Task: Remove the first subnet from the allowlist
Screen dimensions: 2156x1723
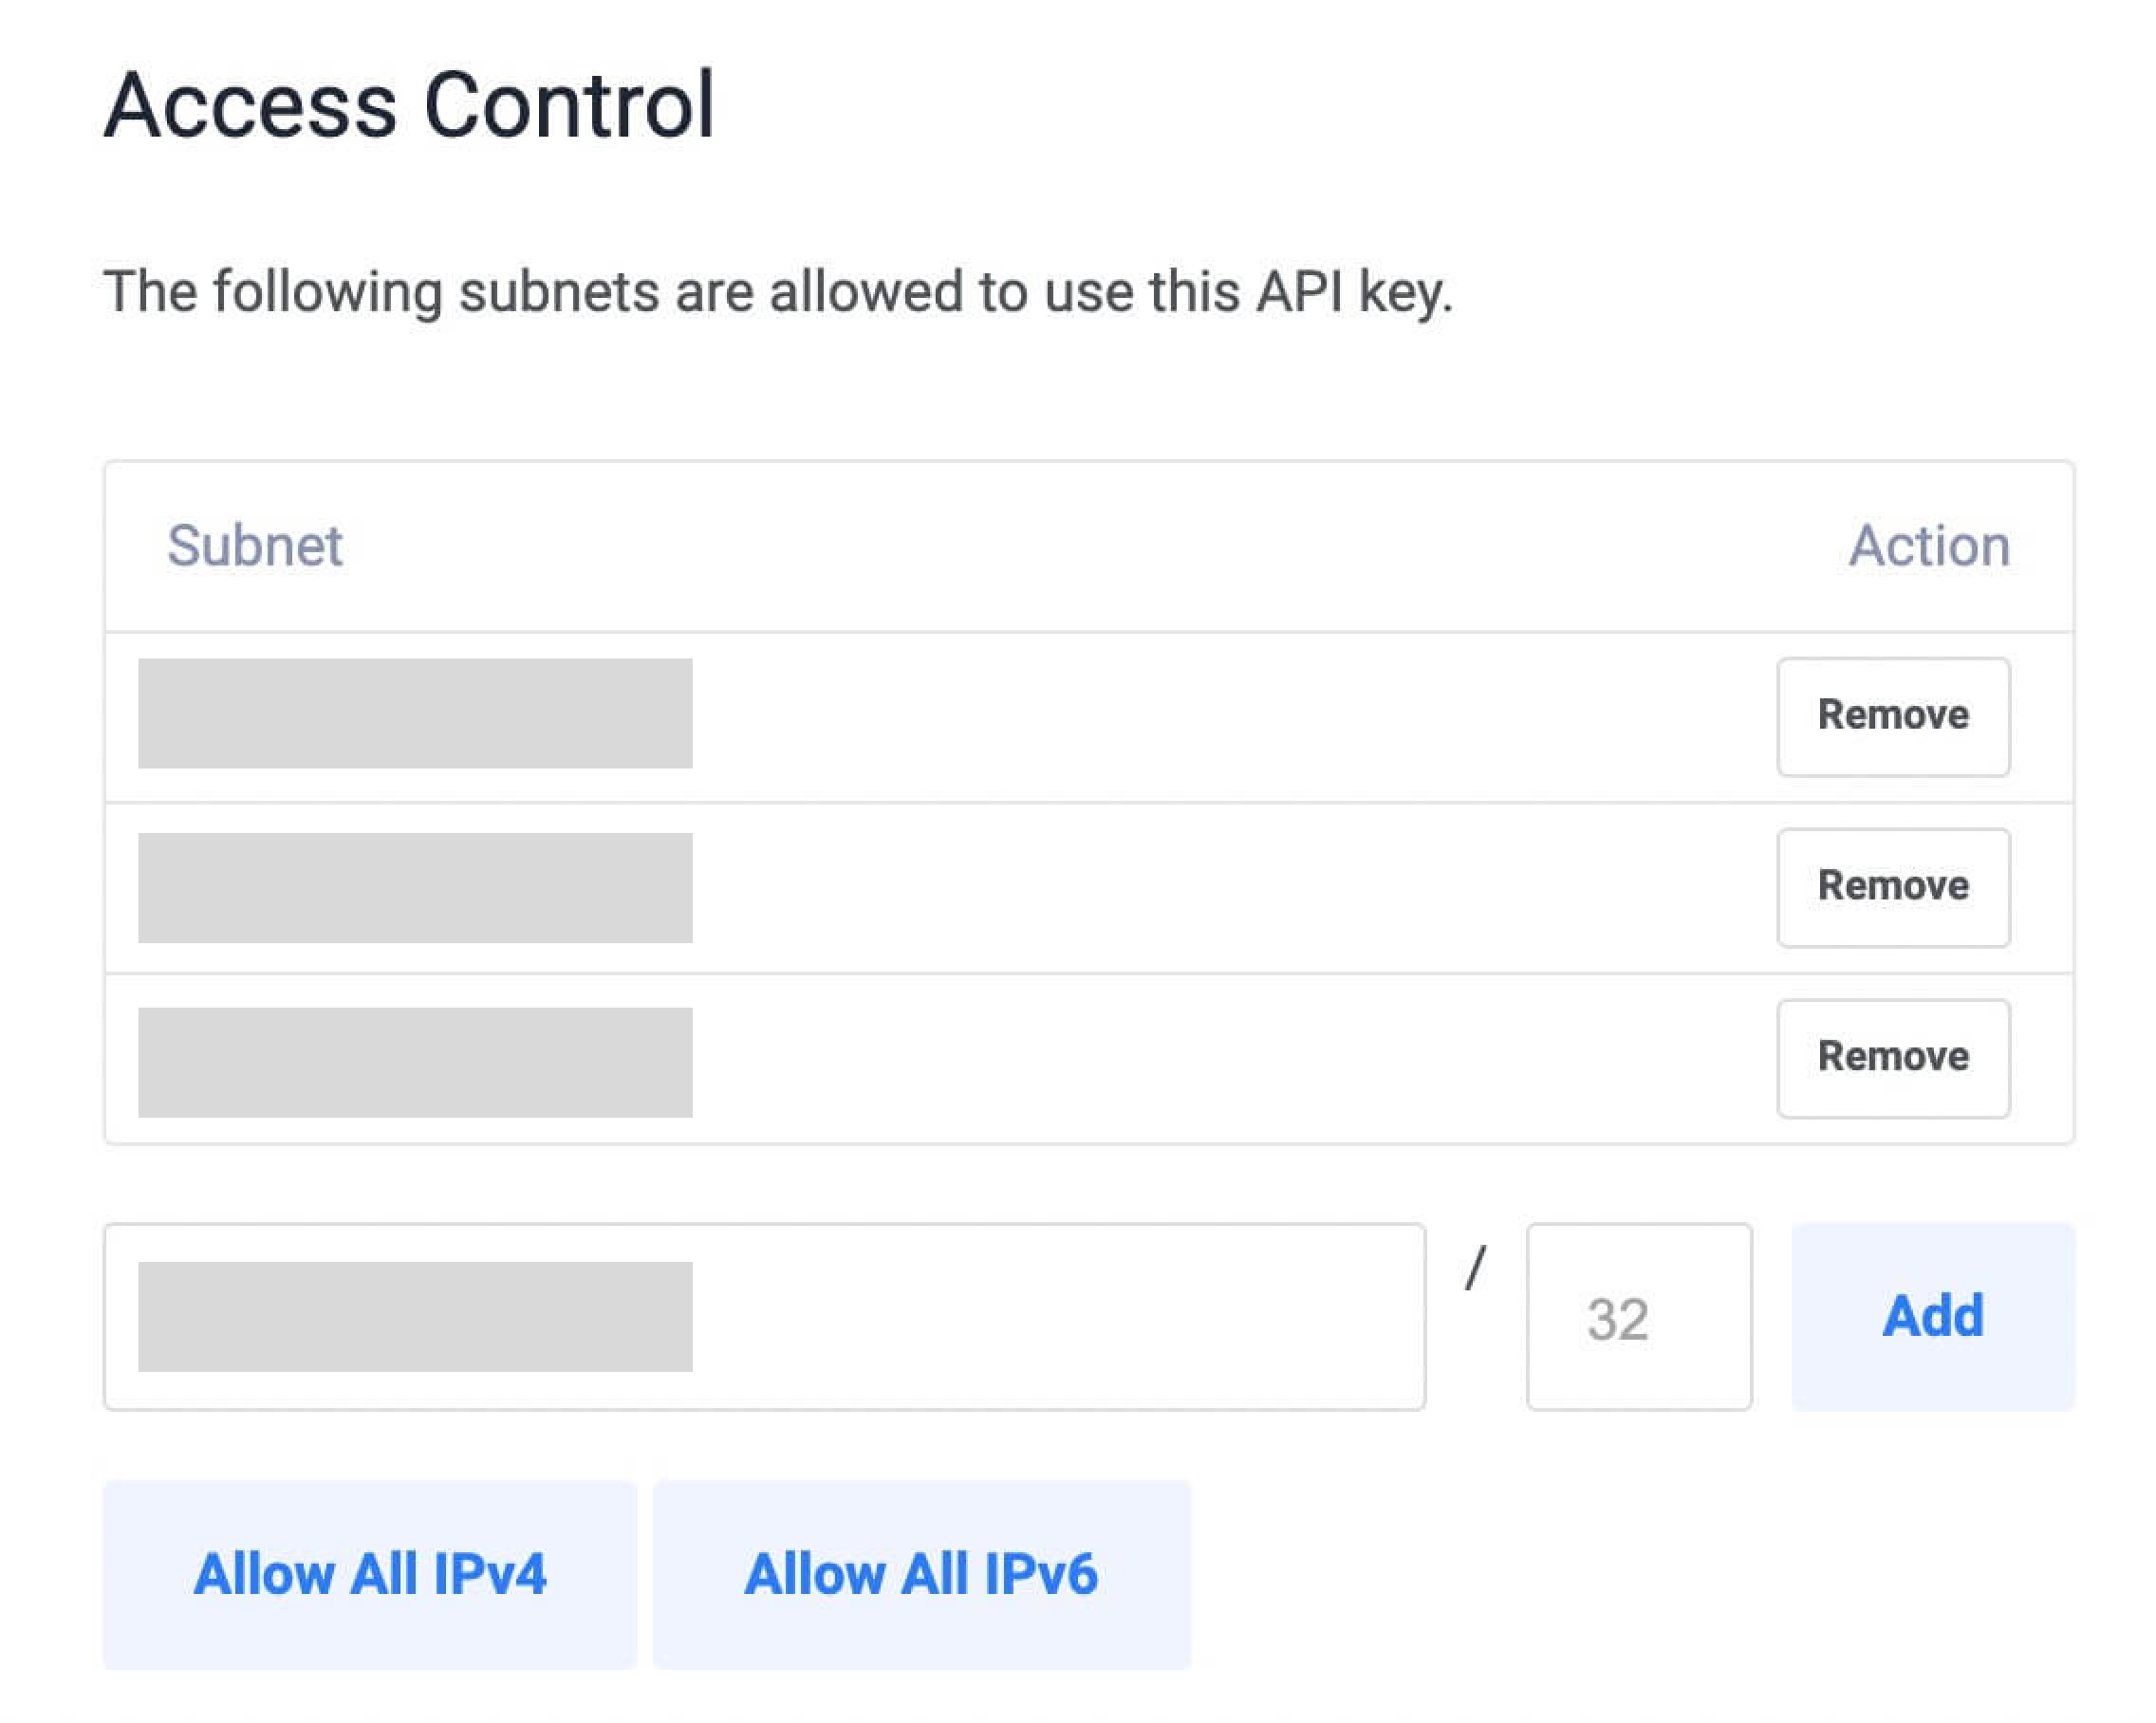Action: pos(1892,716)
